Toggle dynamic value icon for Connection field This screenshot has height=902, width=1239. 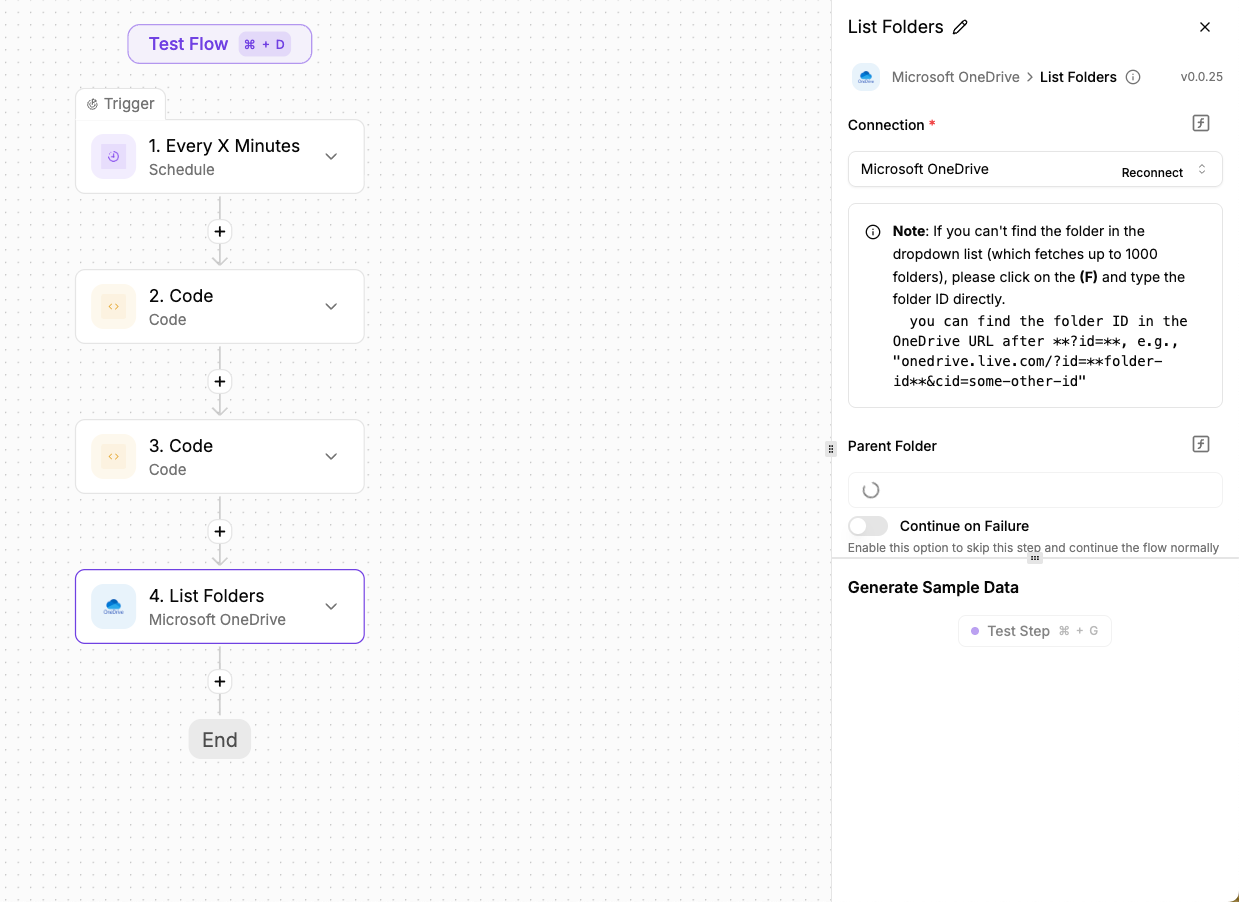point(1201,124)
